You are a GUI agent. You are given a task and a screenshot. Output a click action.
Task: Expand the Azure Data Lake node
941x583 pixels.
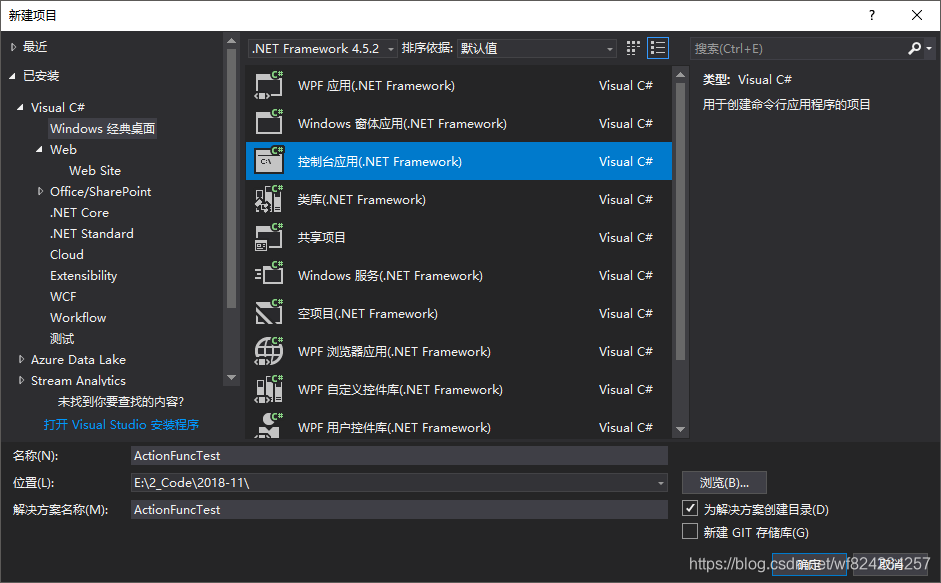pyautogui.click(x=21, y=359)
